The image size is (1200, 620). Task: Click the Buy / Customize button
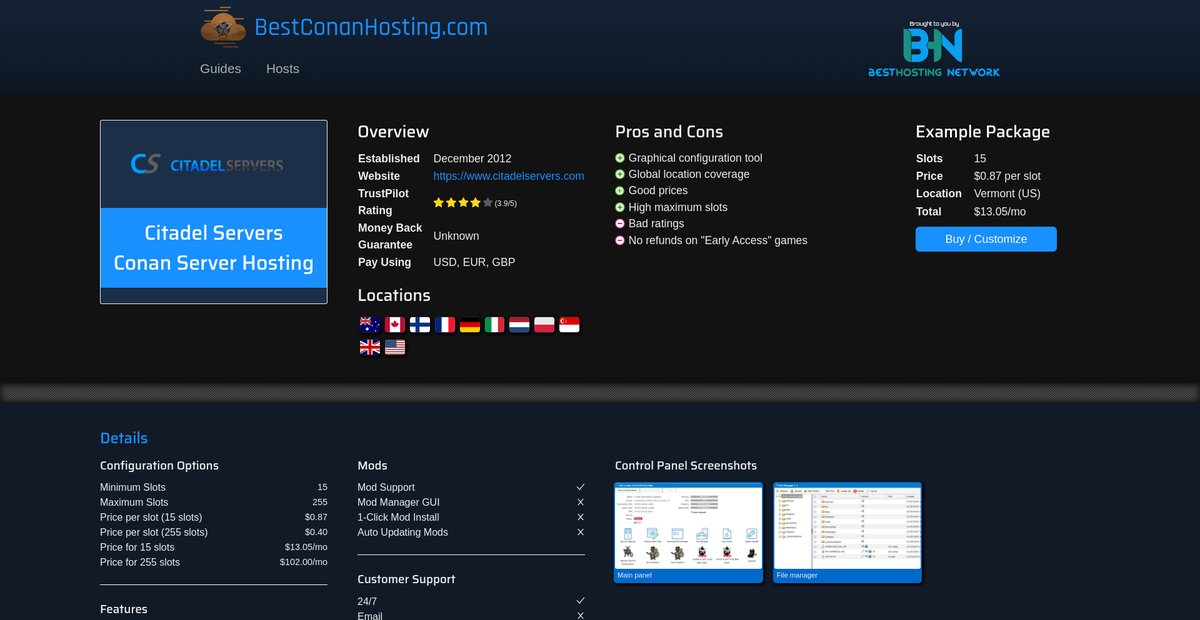[986, 239]
